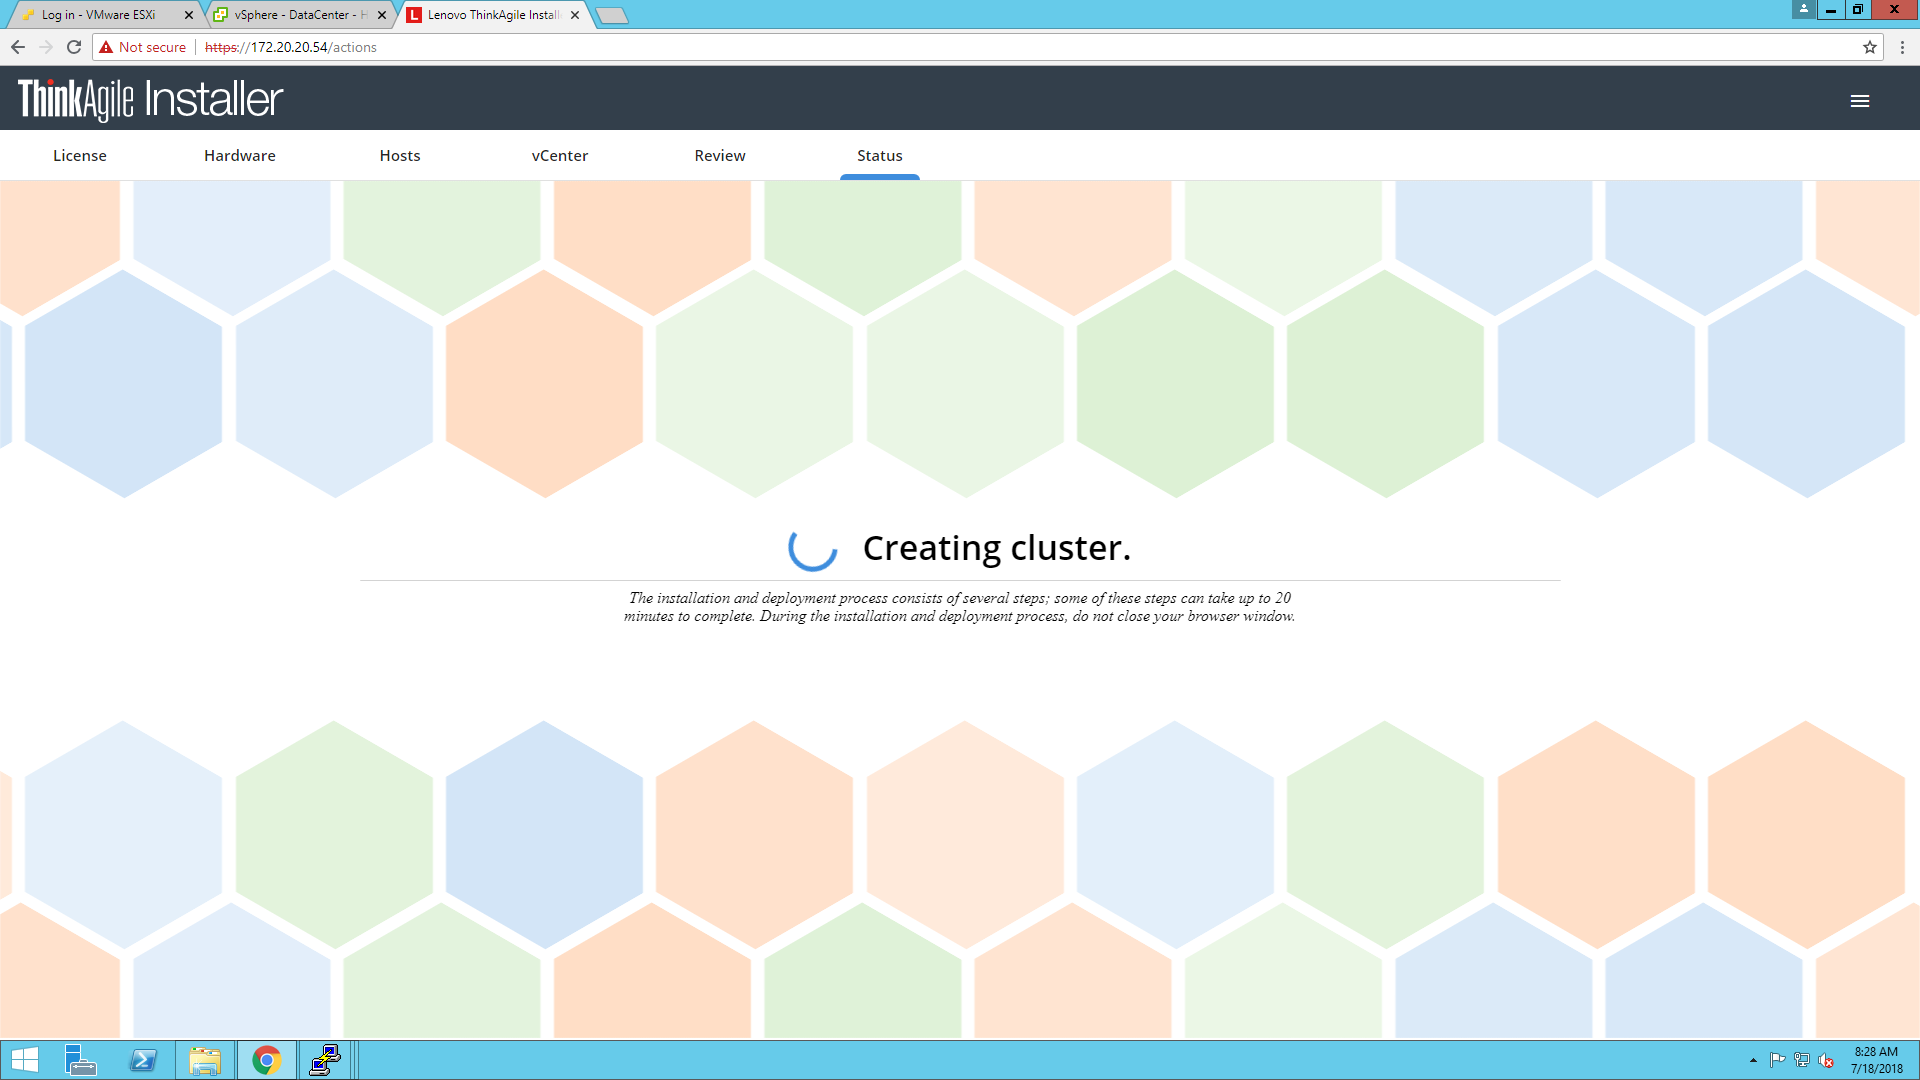Image resolution: width=1920 pixels, height=1080 pixels.
Task: Open Windows Start button
Action: [24, 1060]
